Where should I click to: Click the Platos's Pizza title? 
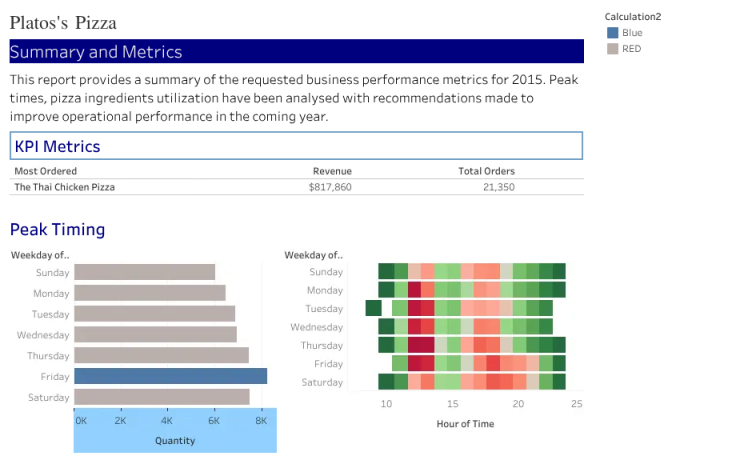click(63, 23)
